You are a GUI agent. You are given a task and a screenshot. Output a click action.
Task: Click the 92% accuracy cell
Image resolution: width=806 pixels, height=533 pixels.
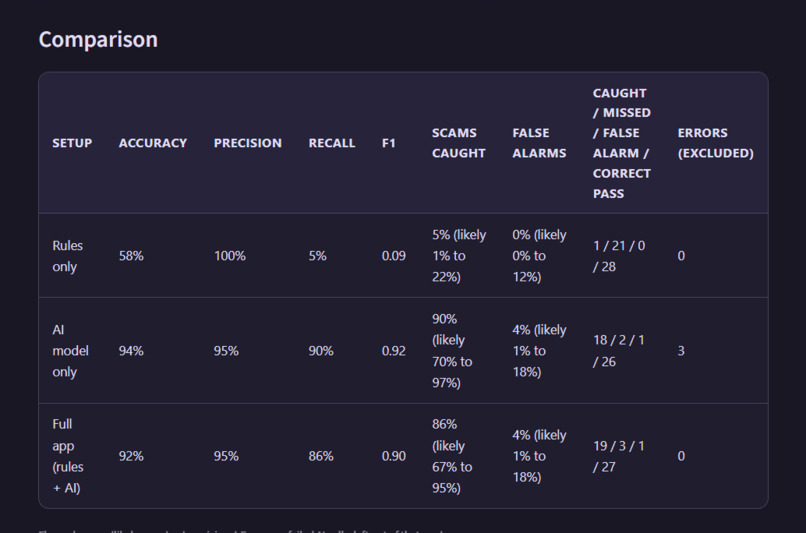(131, 456)
